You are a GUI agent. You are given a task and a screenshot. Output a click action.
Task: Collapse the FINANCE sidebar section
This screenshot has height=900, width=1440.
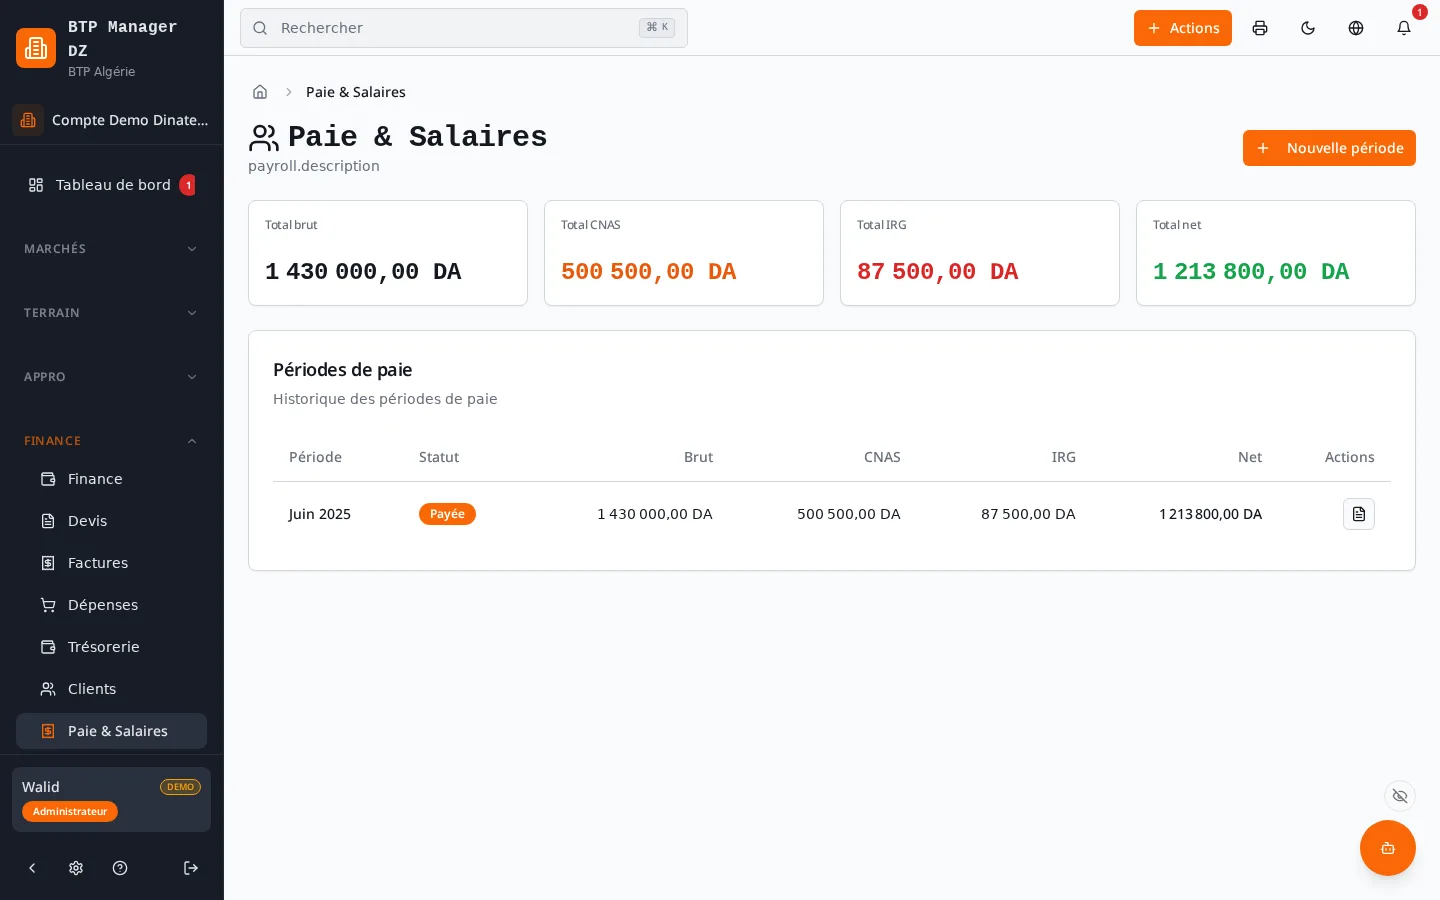(x=111, y=441)
